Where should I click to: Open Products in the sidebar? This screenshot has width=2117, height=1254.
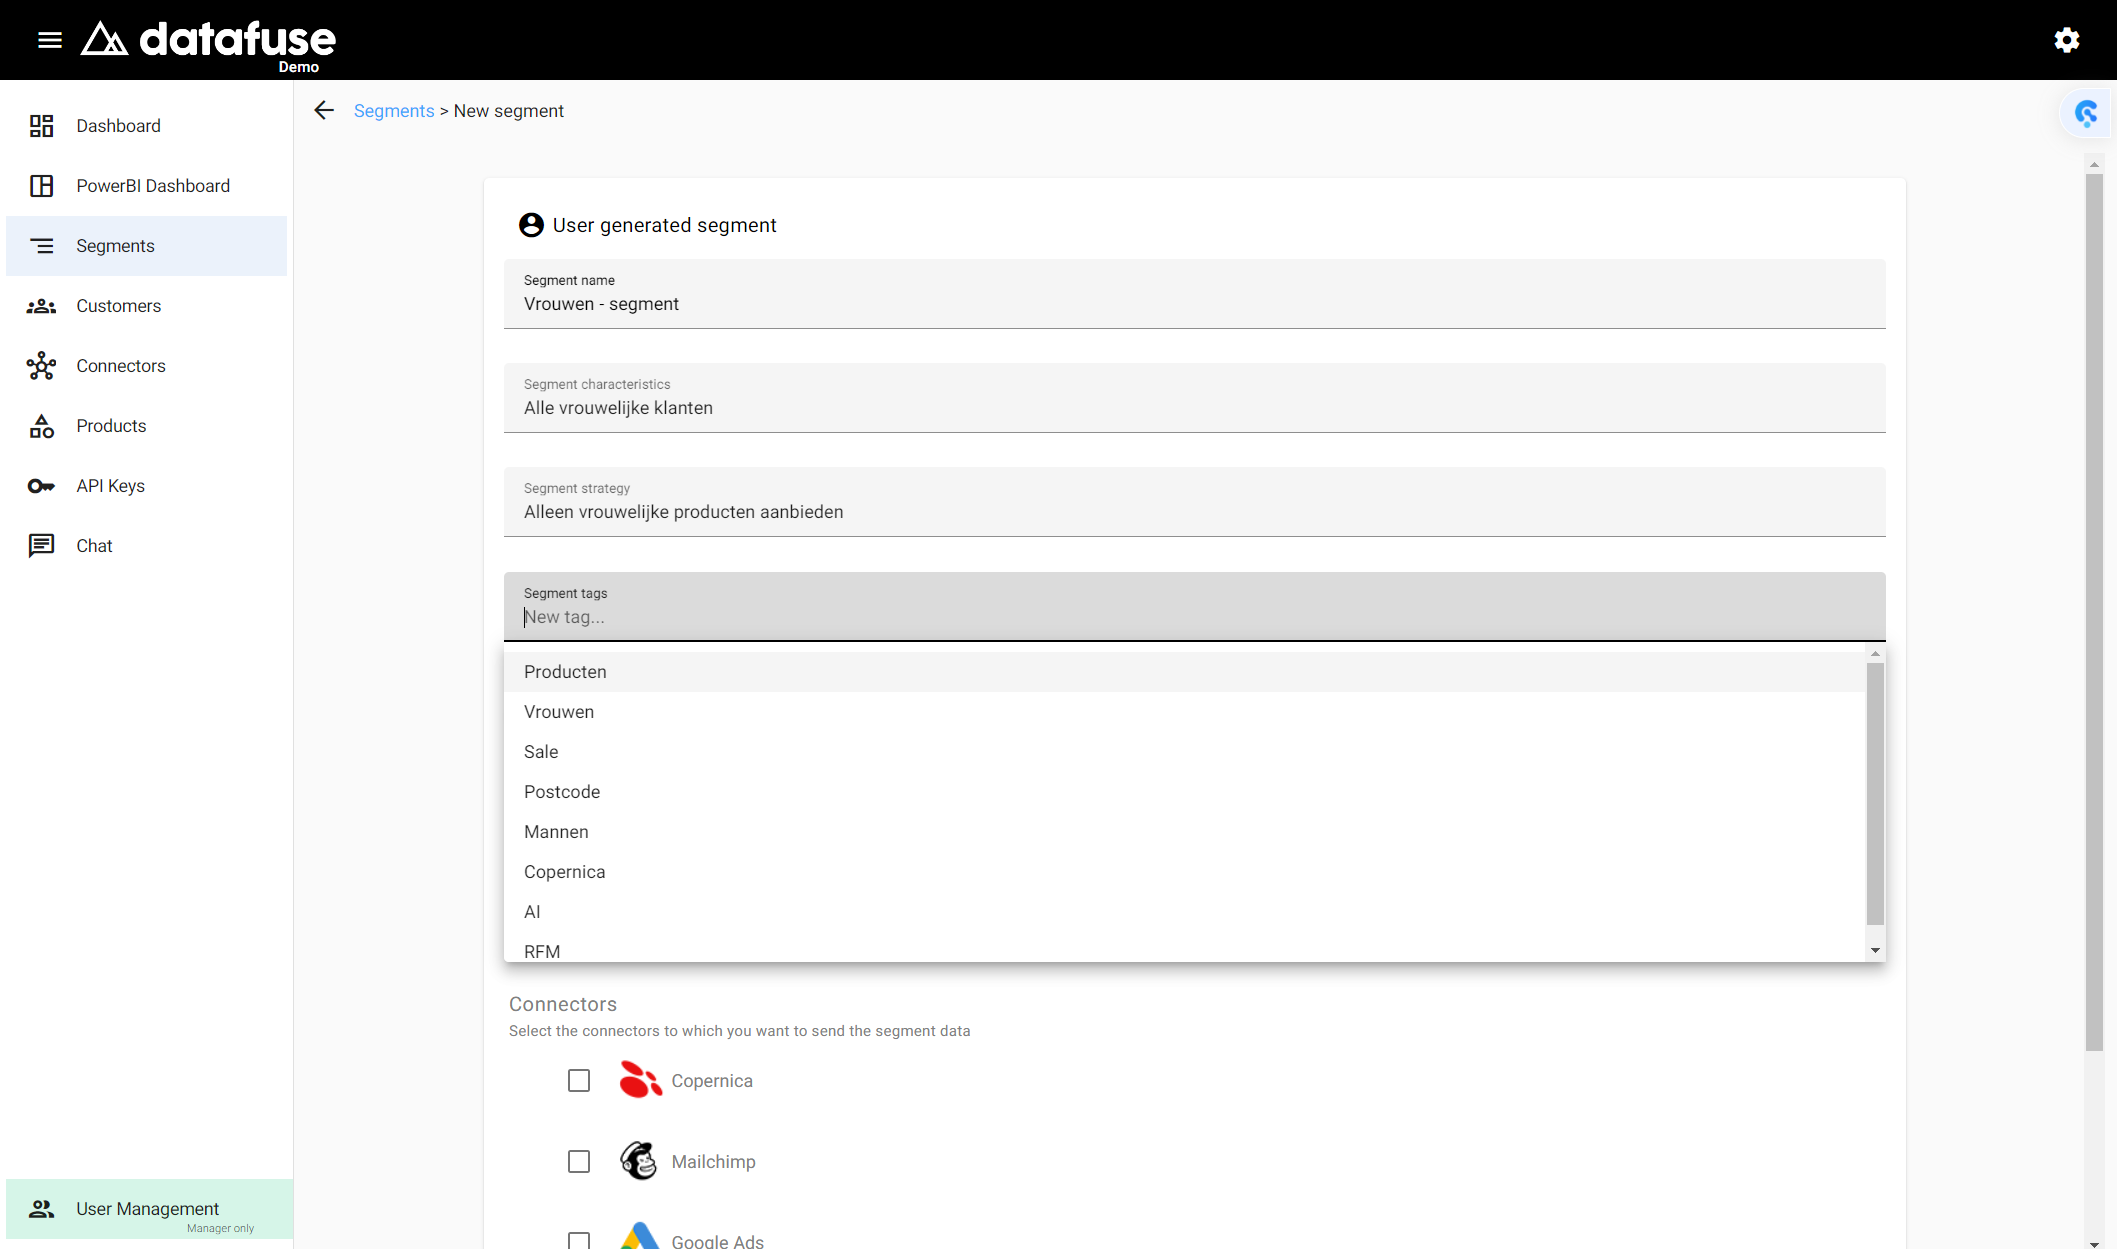tap(146, 426)
